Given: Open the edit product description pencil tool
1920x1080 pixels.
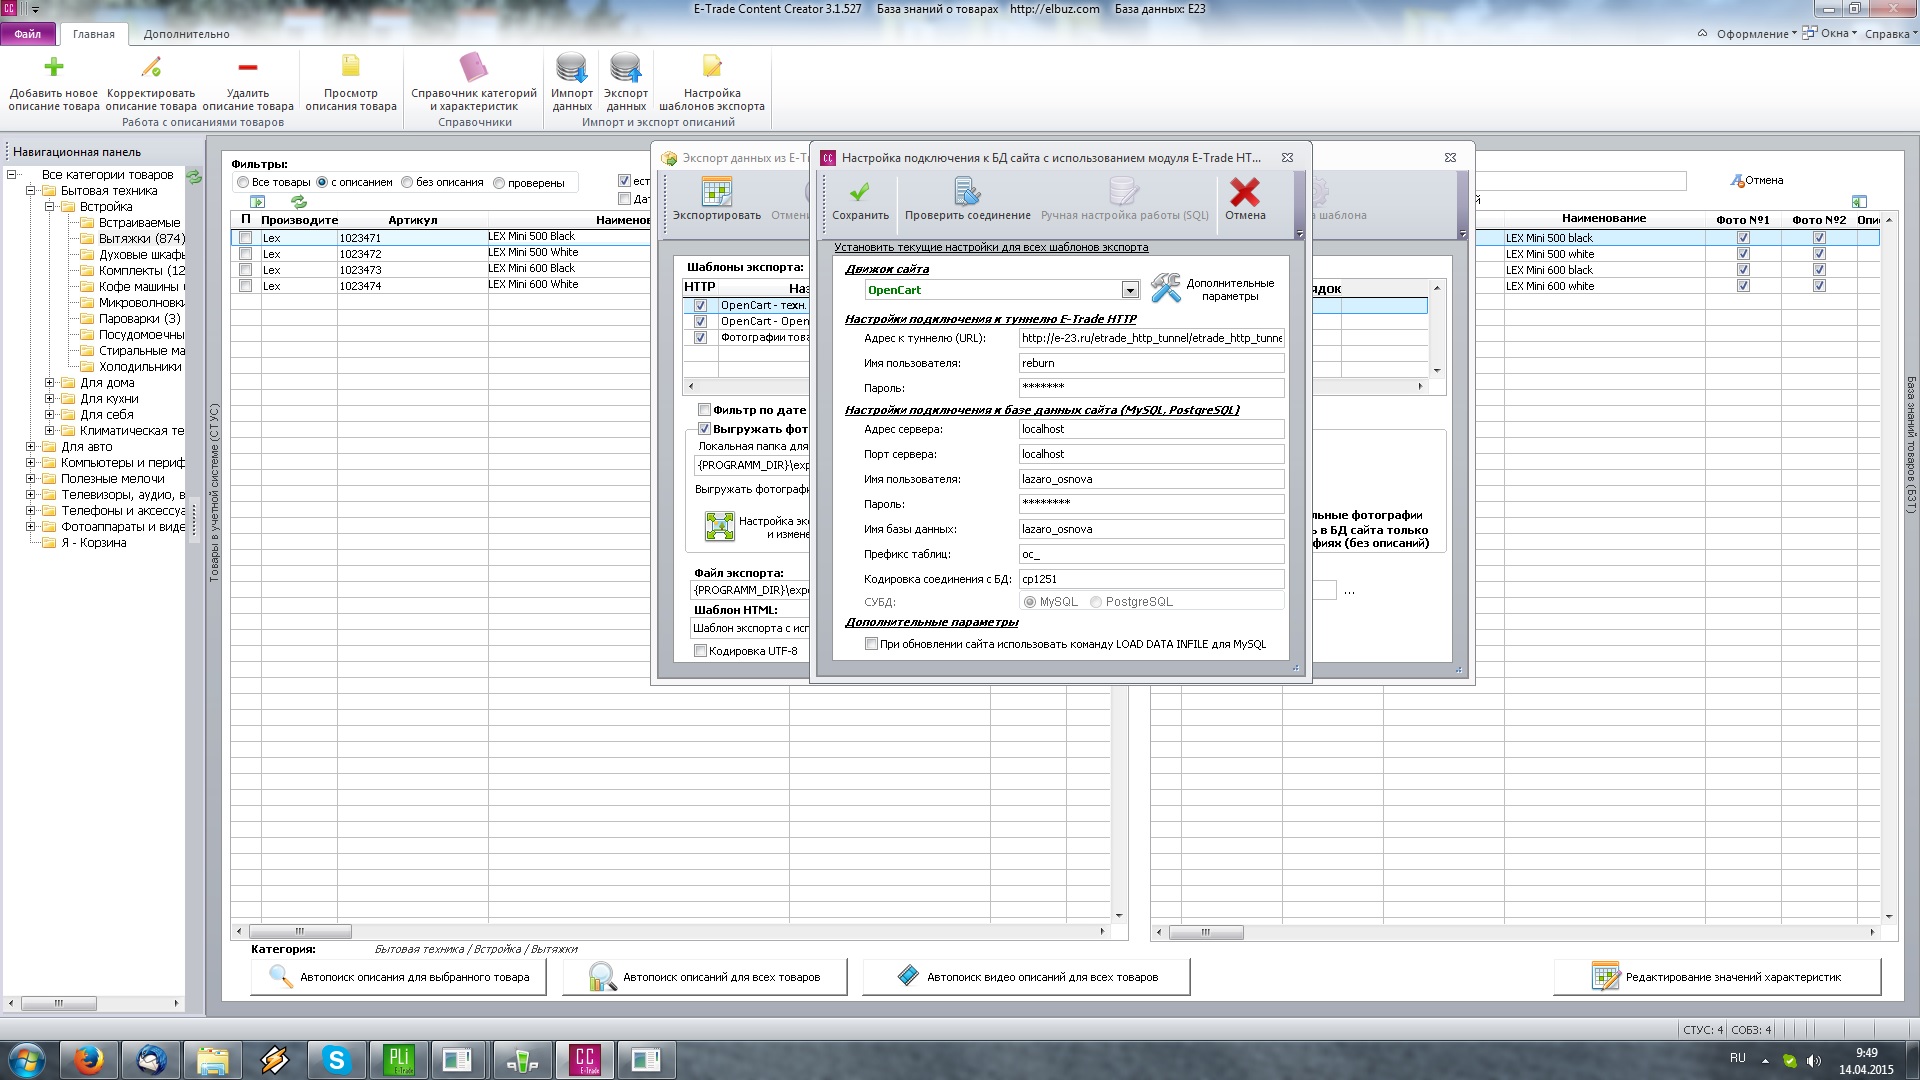Looking at the screenshot, I should coord(151,67).
